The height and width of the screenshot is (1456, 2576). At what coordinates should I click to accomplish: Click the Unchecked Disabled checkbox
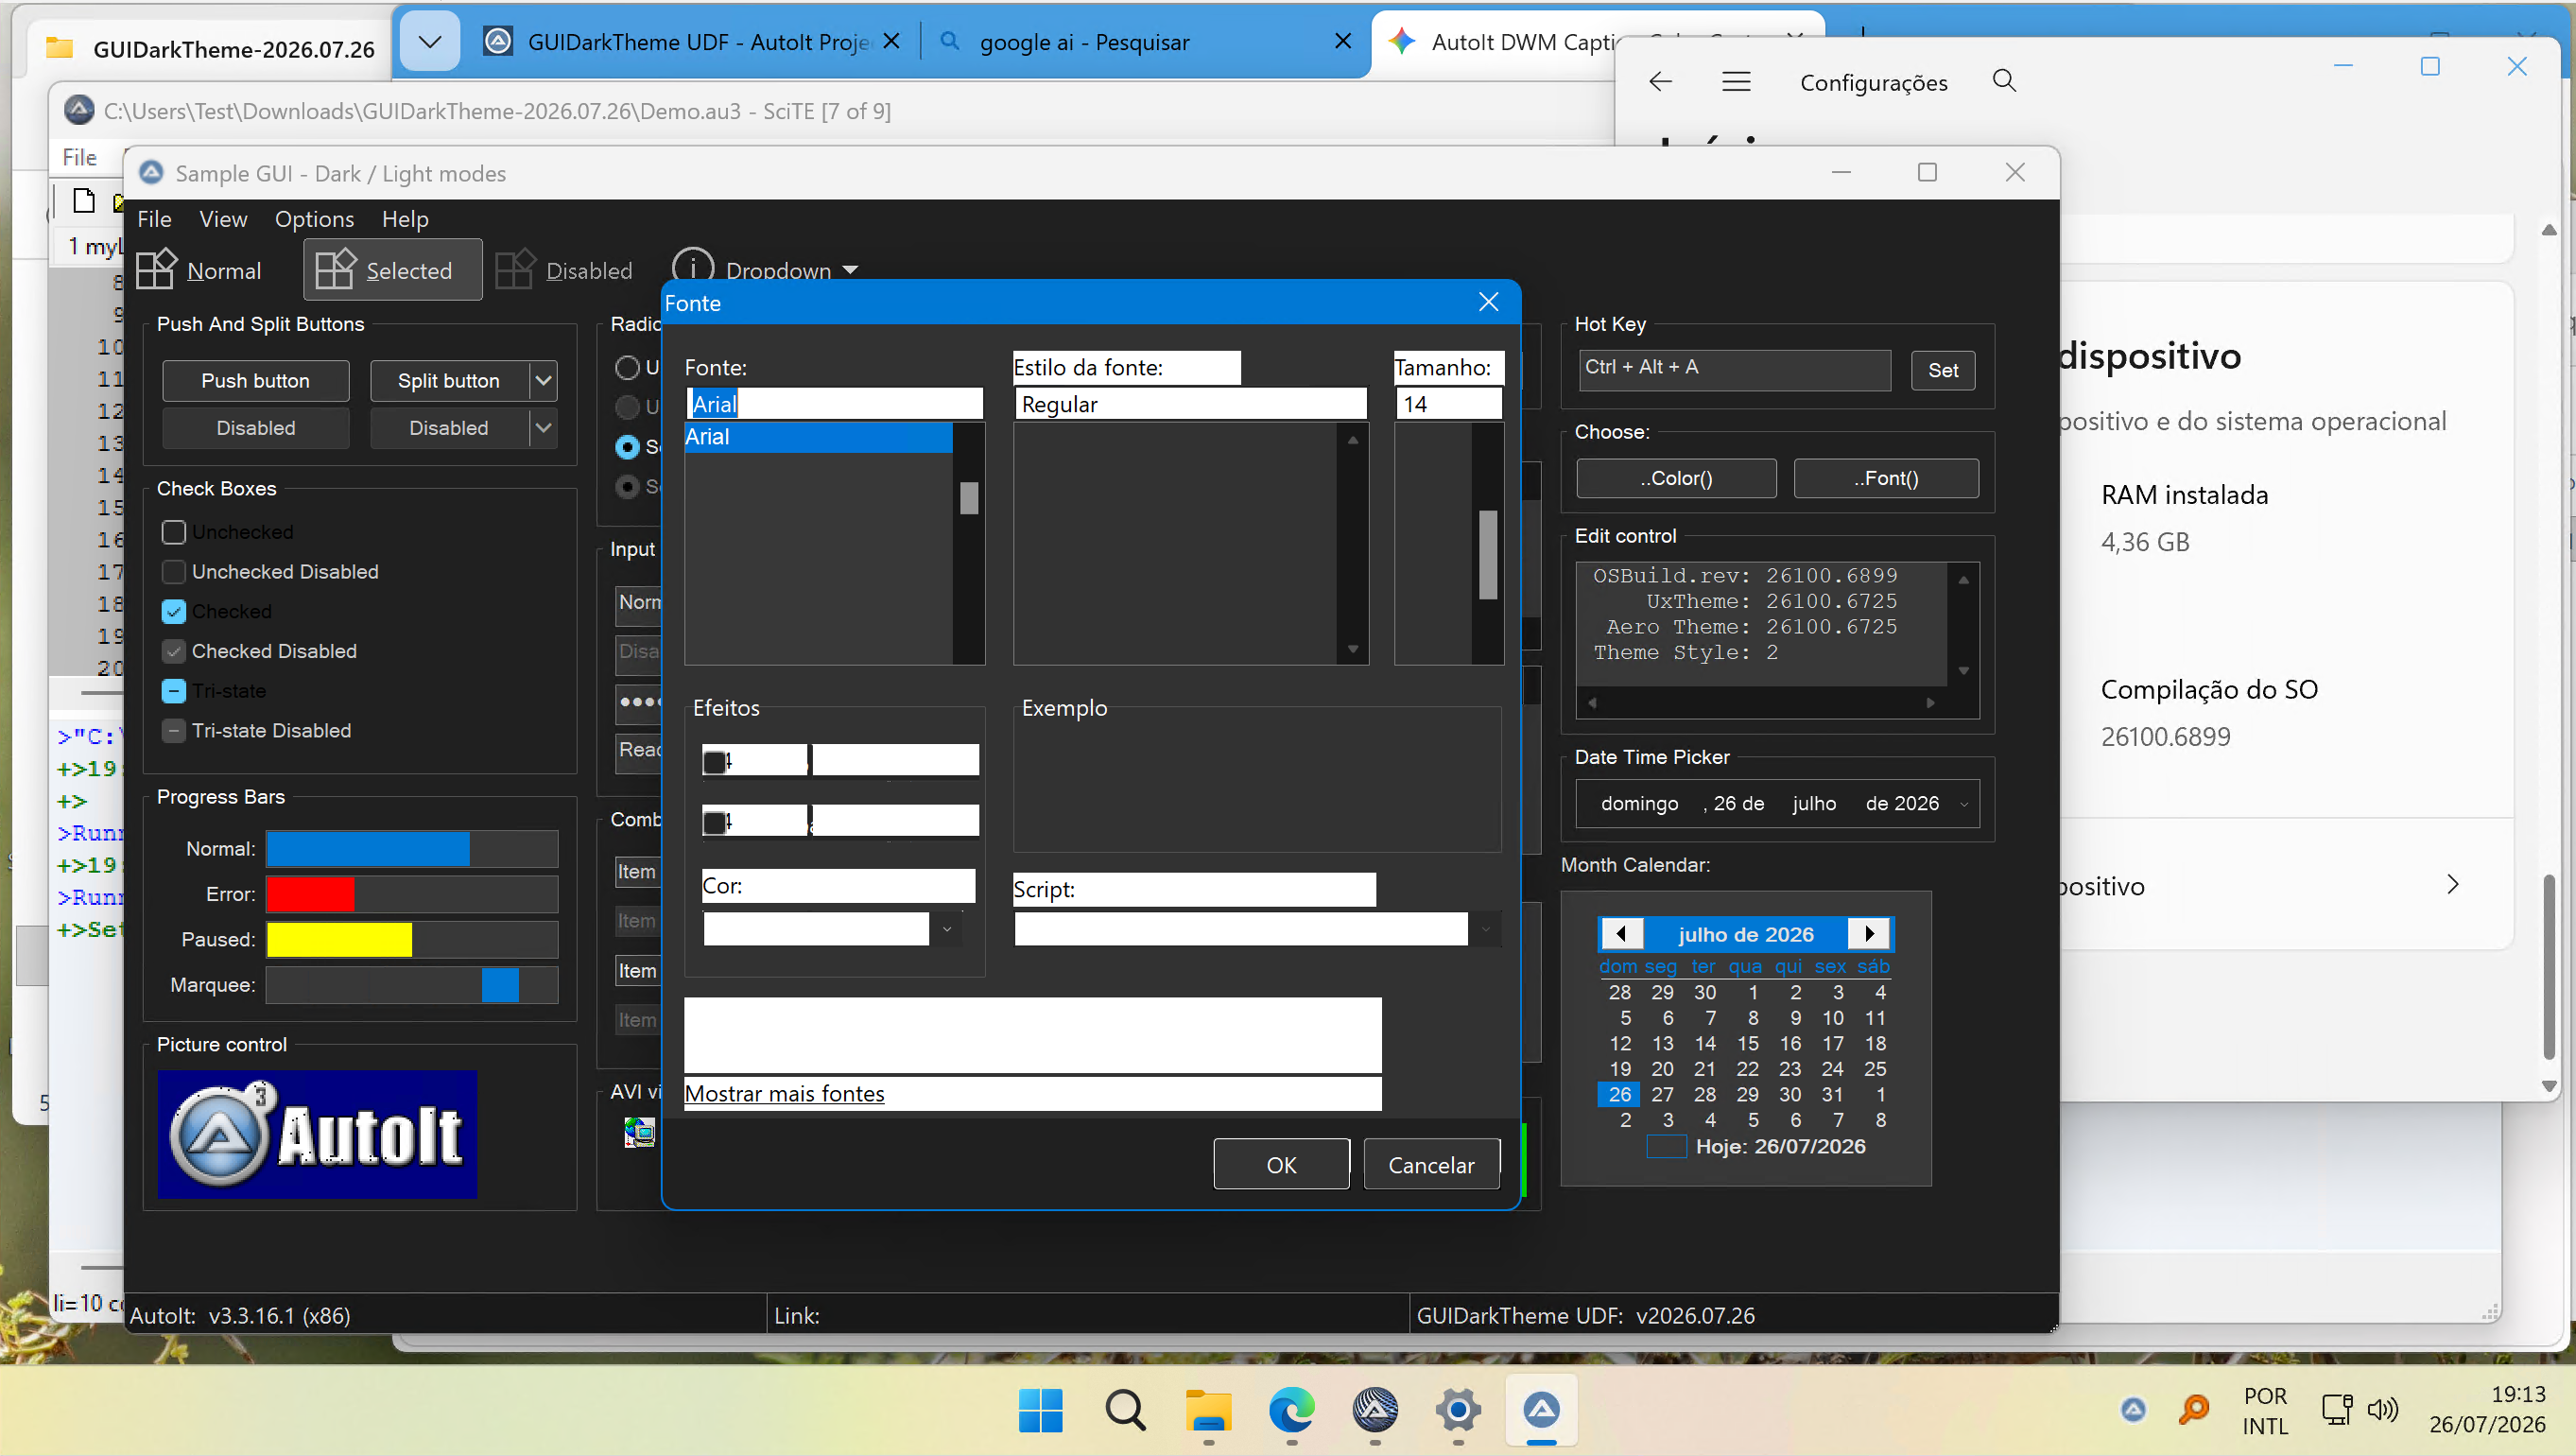174,572
